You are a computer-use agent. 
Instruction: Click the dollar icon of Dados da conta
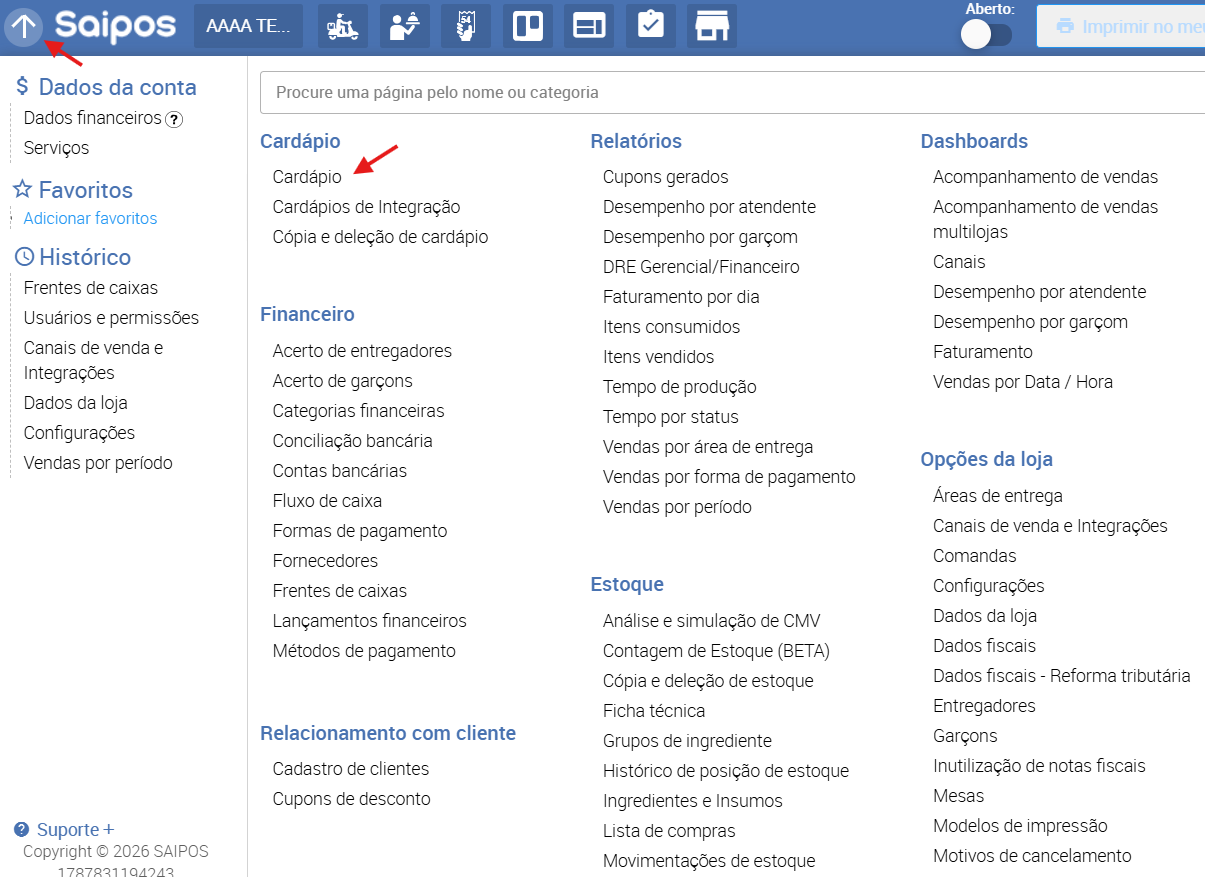click(22, 88)
